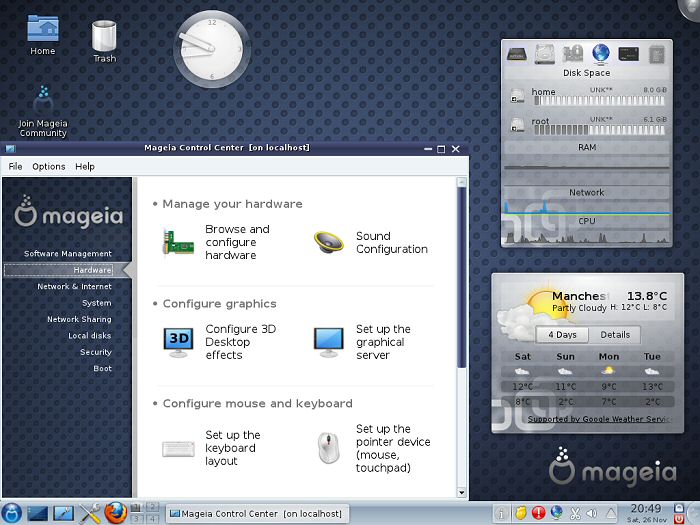The height and width of the screenshot is (525, 700).
Task: Click the scrollbar down arrow in Control Center
Action: [x=462, y=492]
